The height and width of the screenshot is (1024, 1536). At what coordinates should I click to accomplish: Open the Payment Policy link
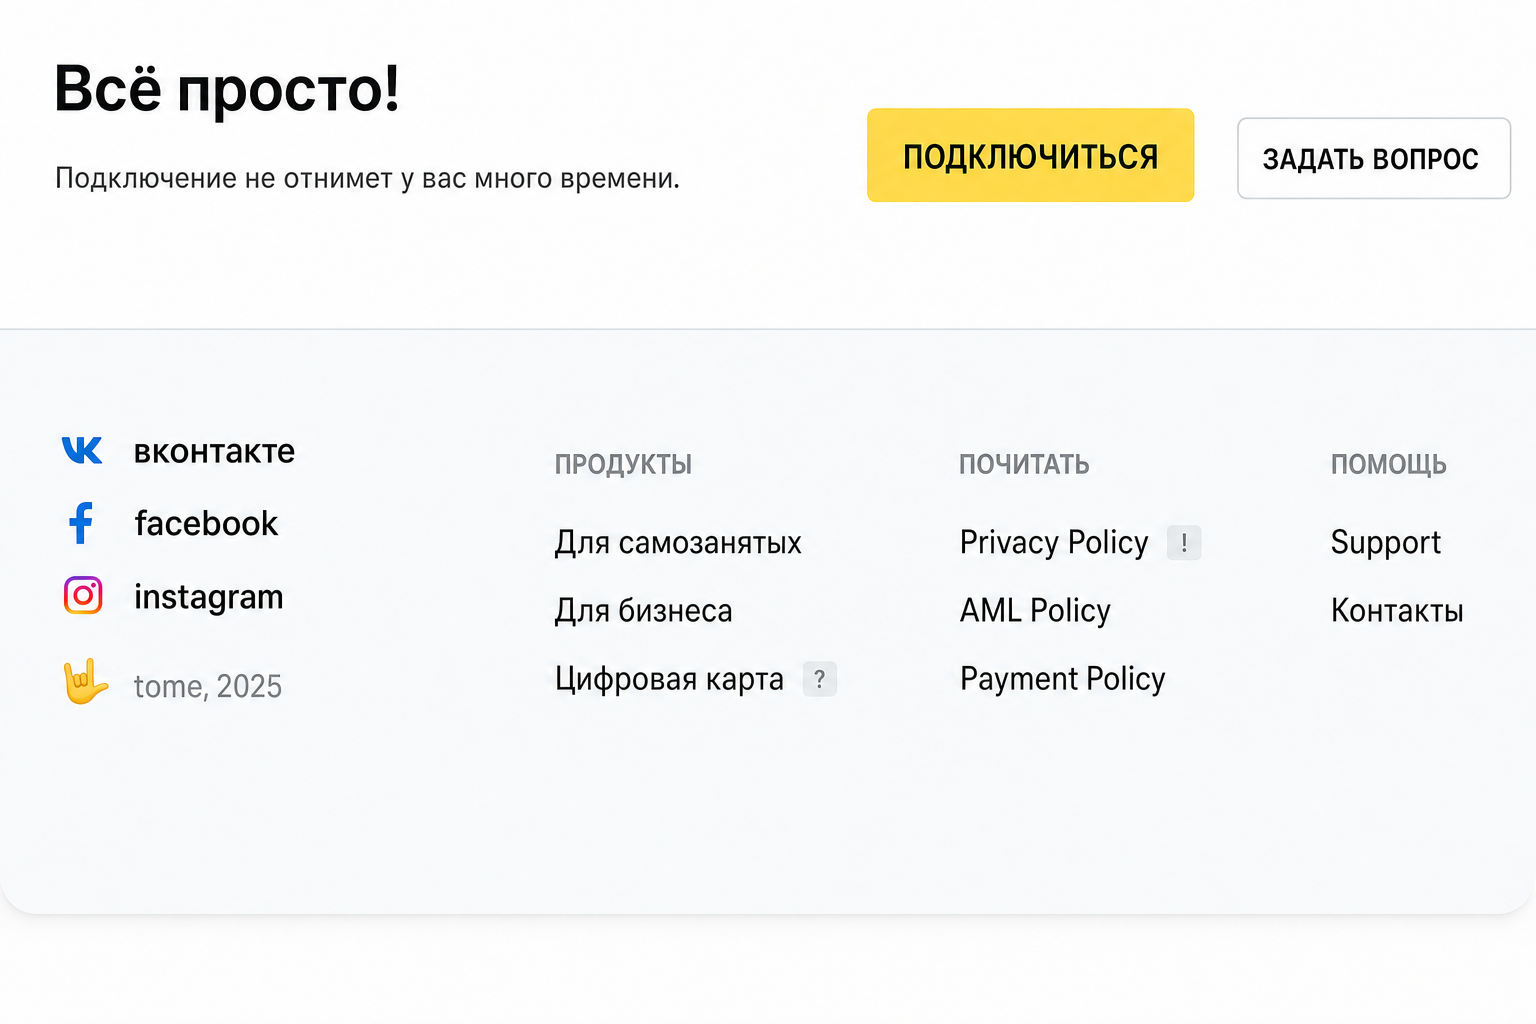[1063, 679]
